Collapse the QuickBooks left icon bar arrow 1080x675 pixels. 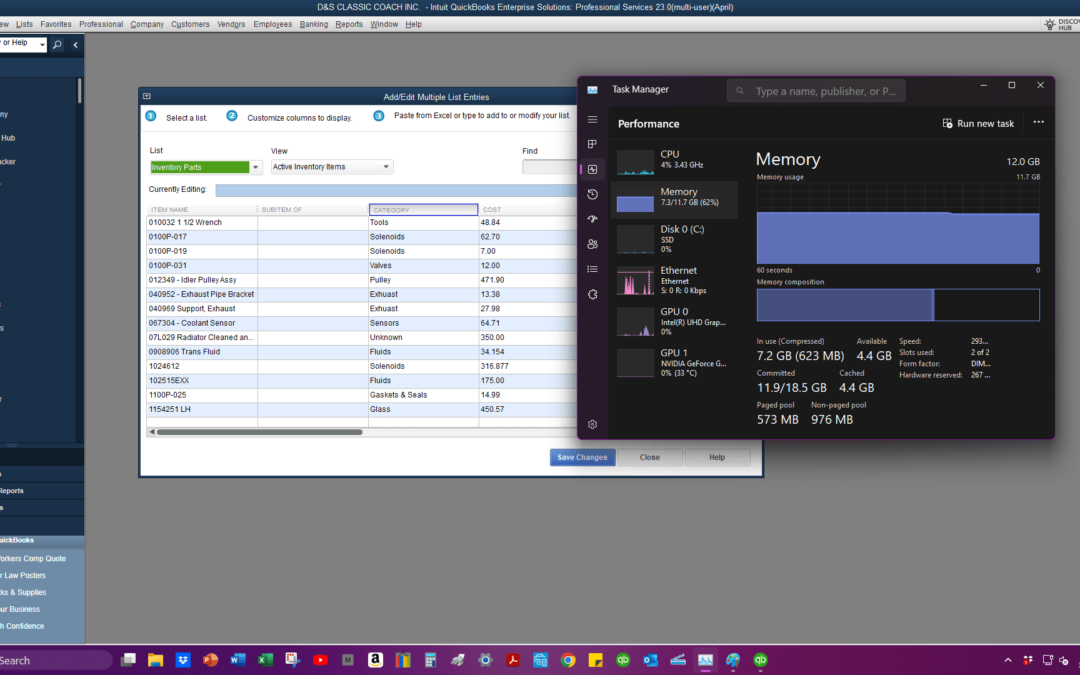click(x=75, y=45)
